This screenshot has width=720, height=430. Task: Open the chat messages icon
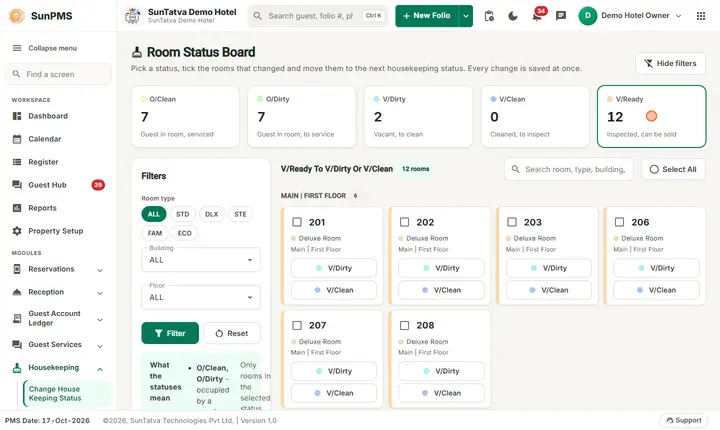pyautogui.click(x=561, y=16)
